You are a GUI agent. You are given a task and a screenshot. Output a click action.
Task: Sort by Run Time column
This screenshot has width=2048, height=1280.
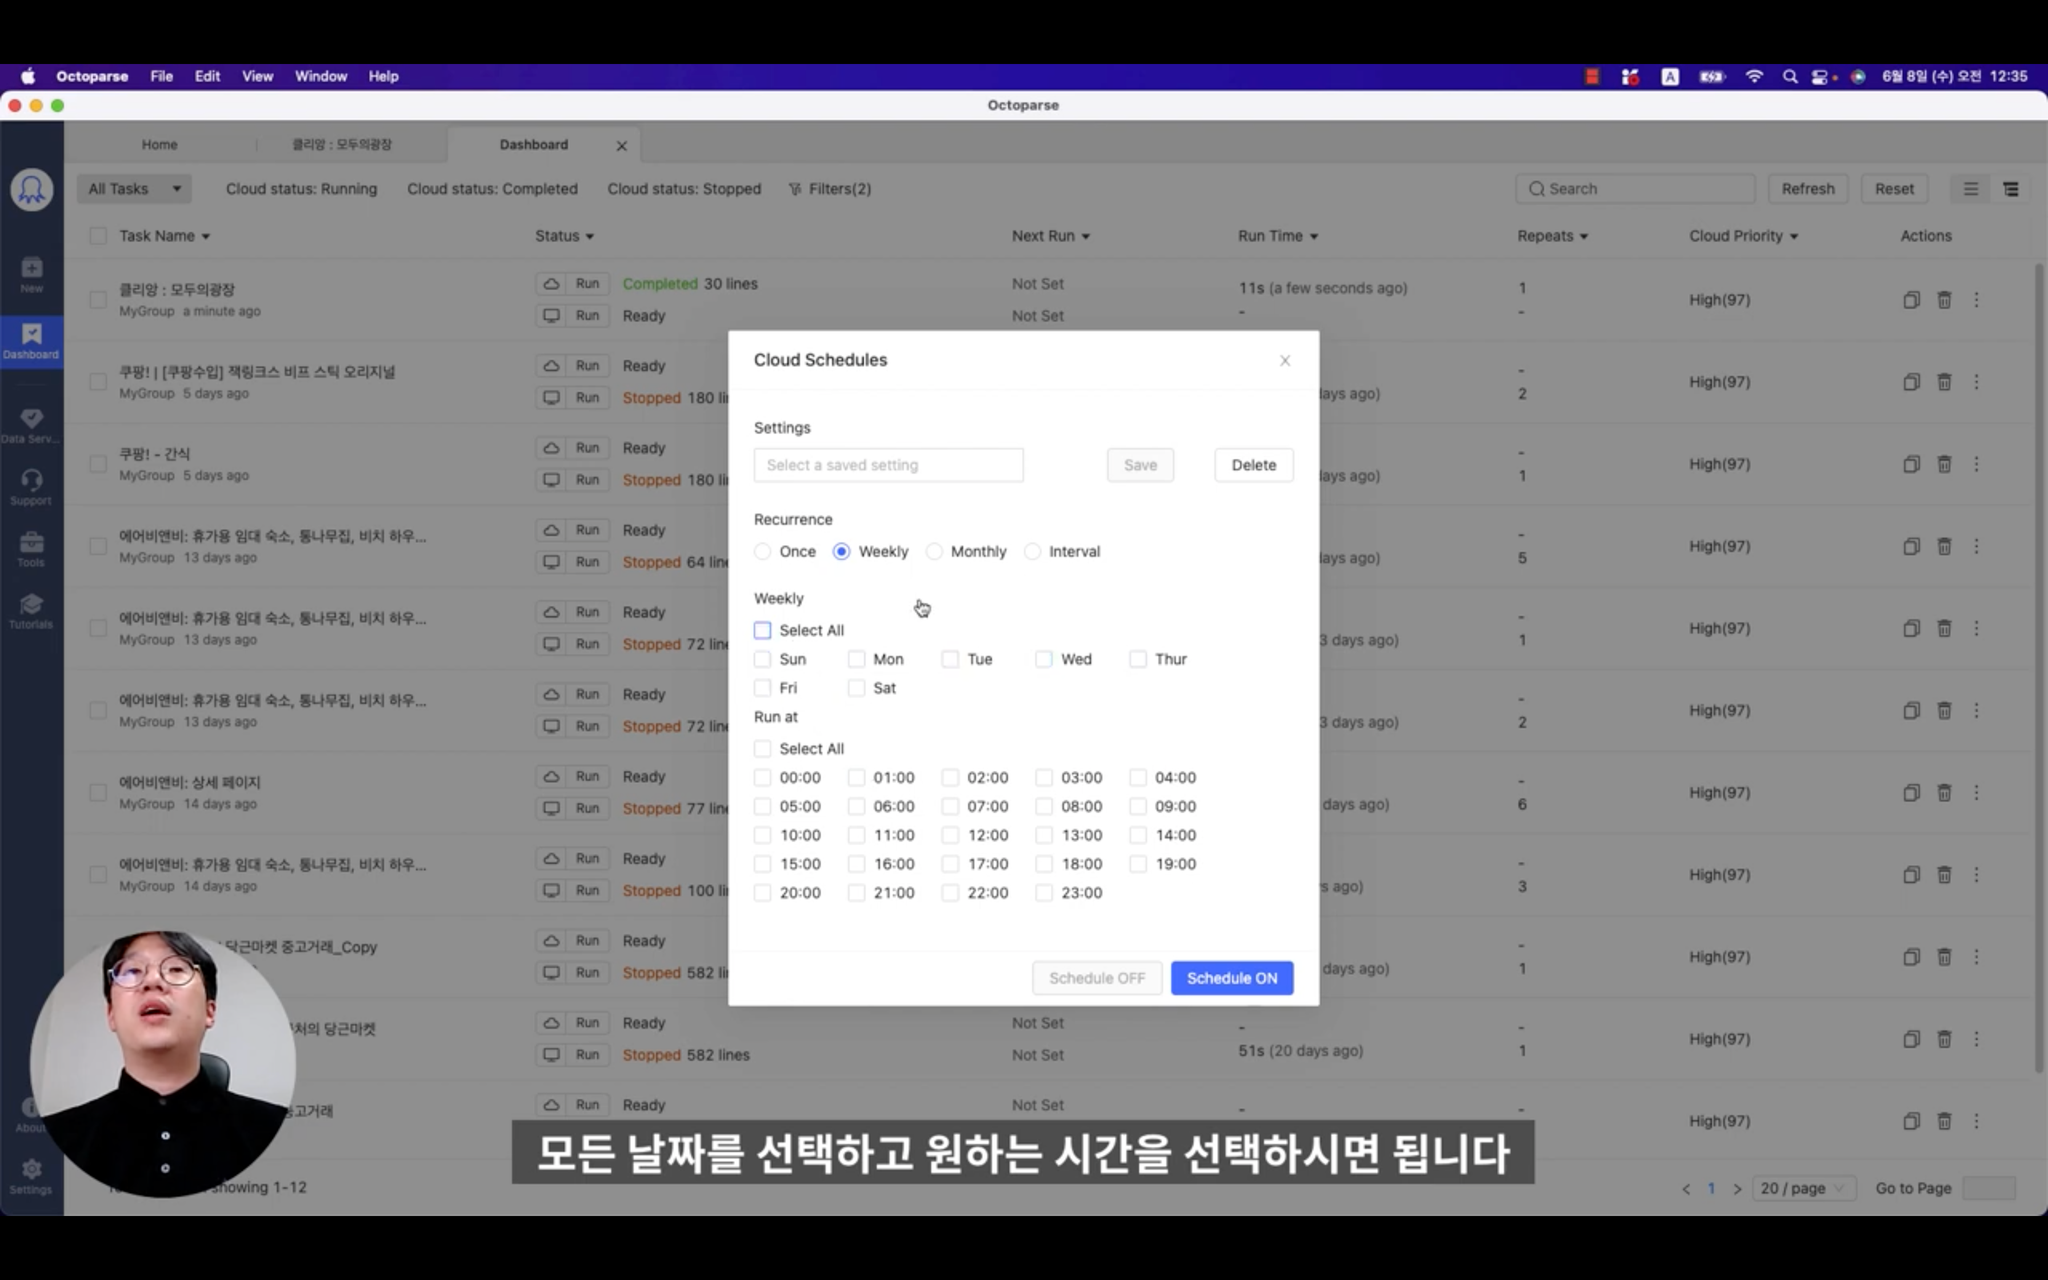point(1278,236)
